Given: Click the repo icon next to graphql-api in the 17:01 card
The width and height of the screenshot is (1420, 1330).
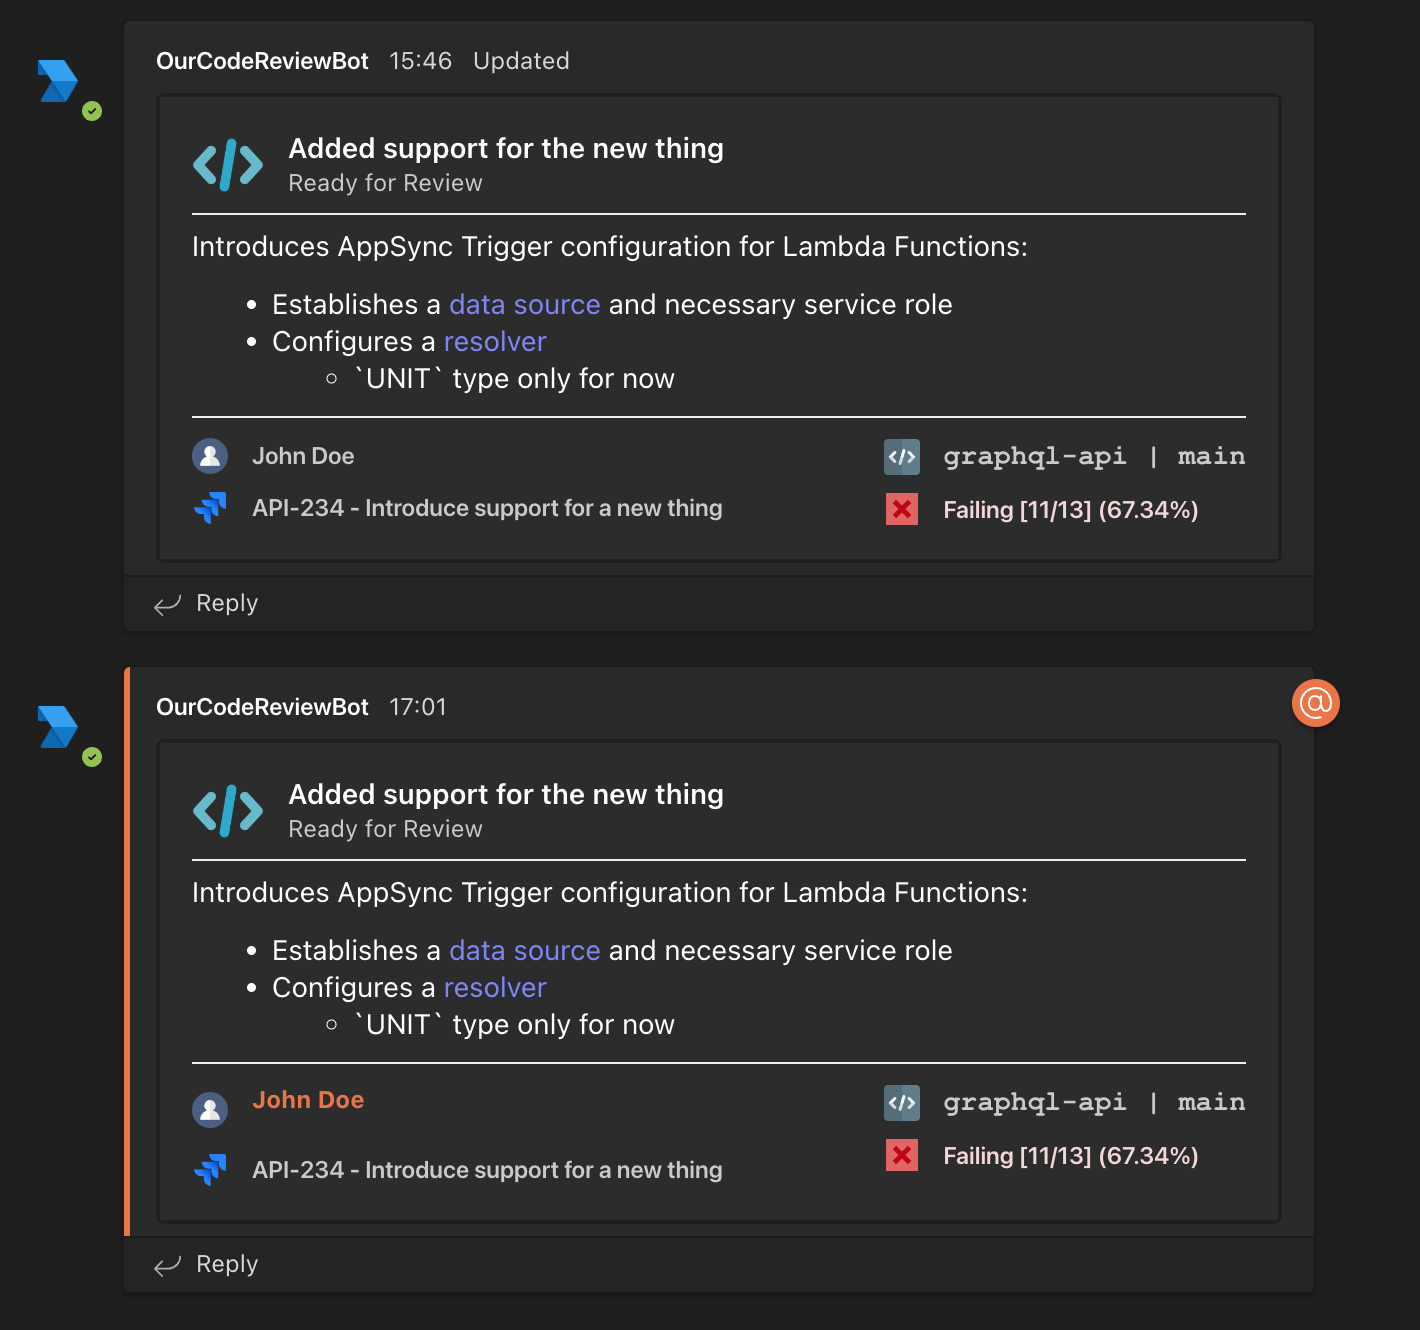Looking at the screenshot, I should tap(902, 1103).
